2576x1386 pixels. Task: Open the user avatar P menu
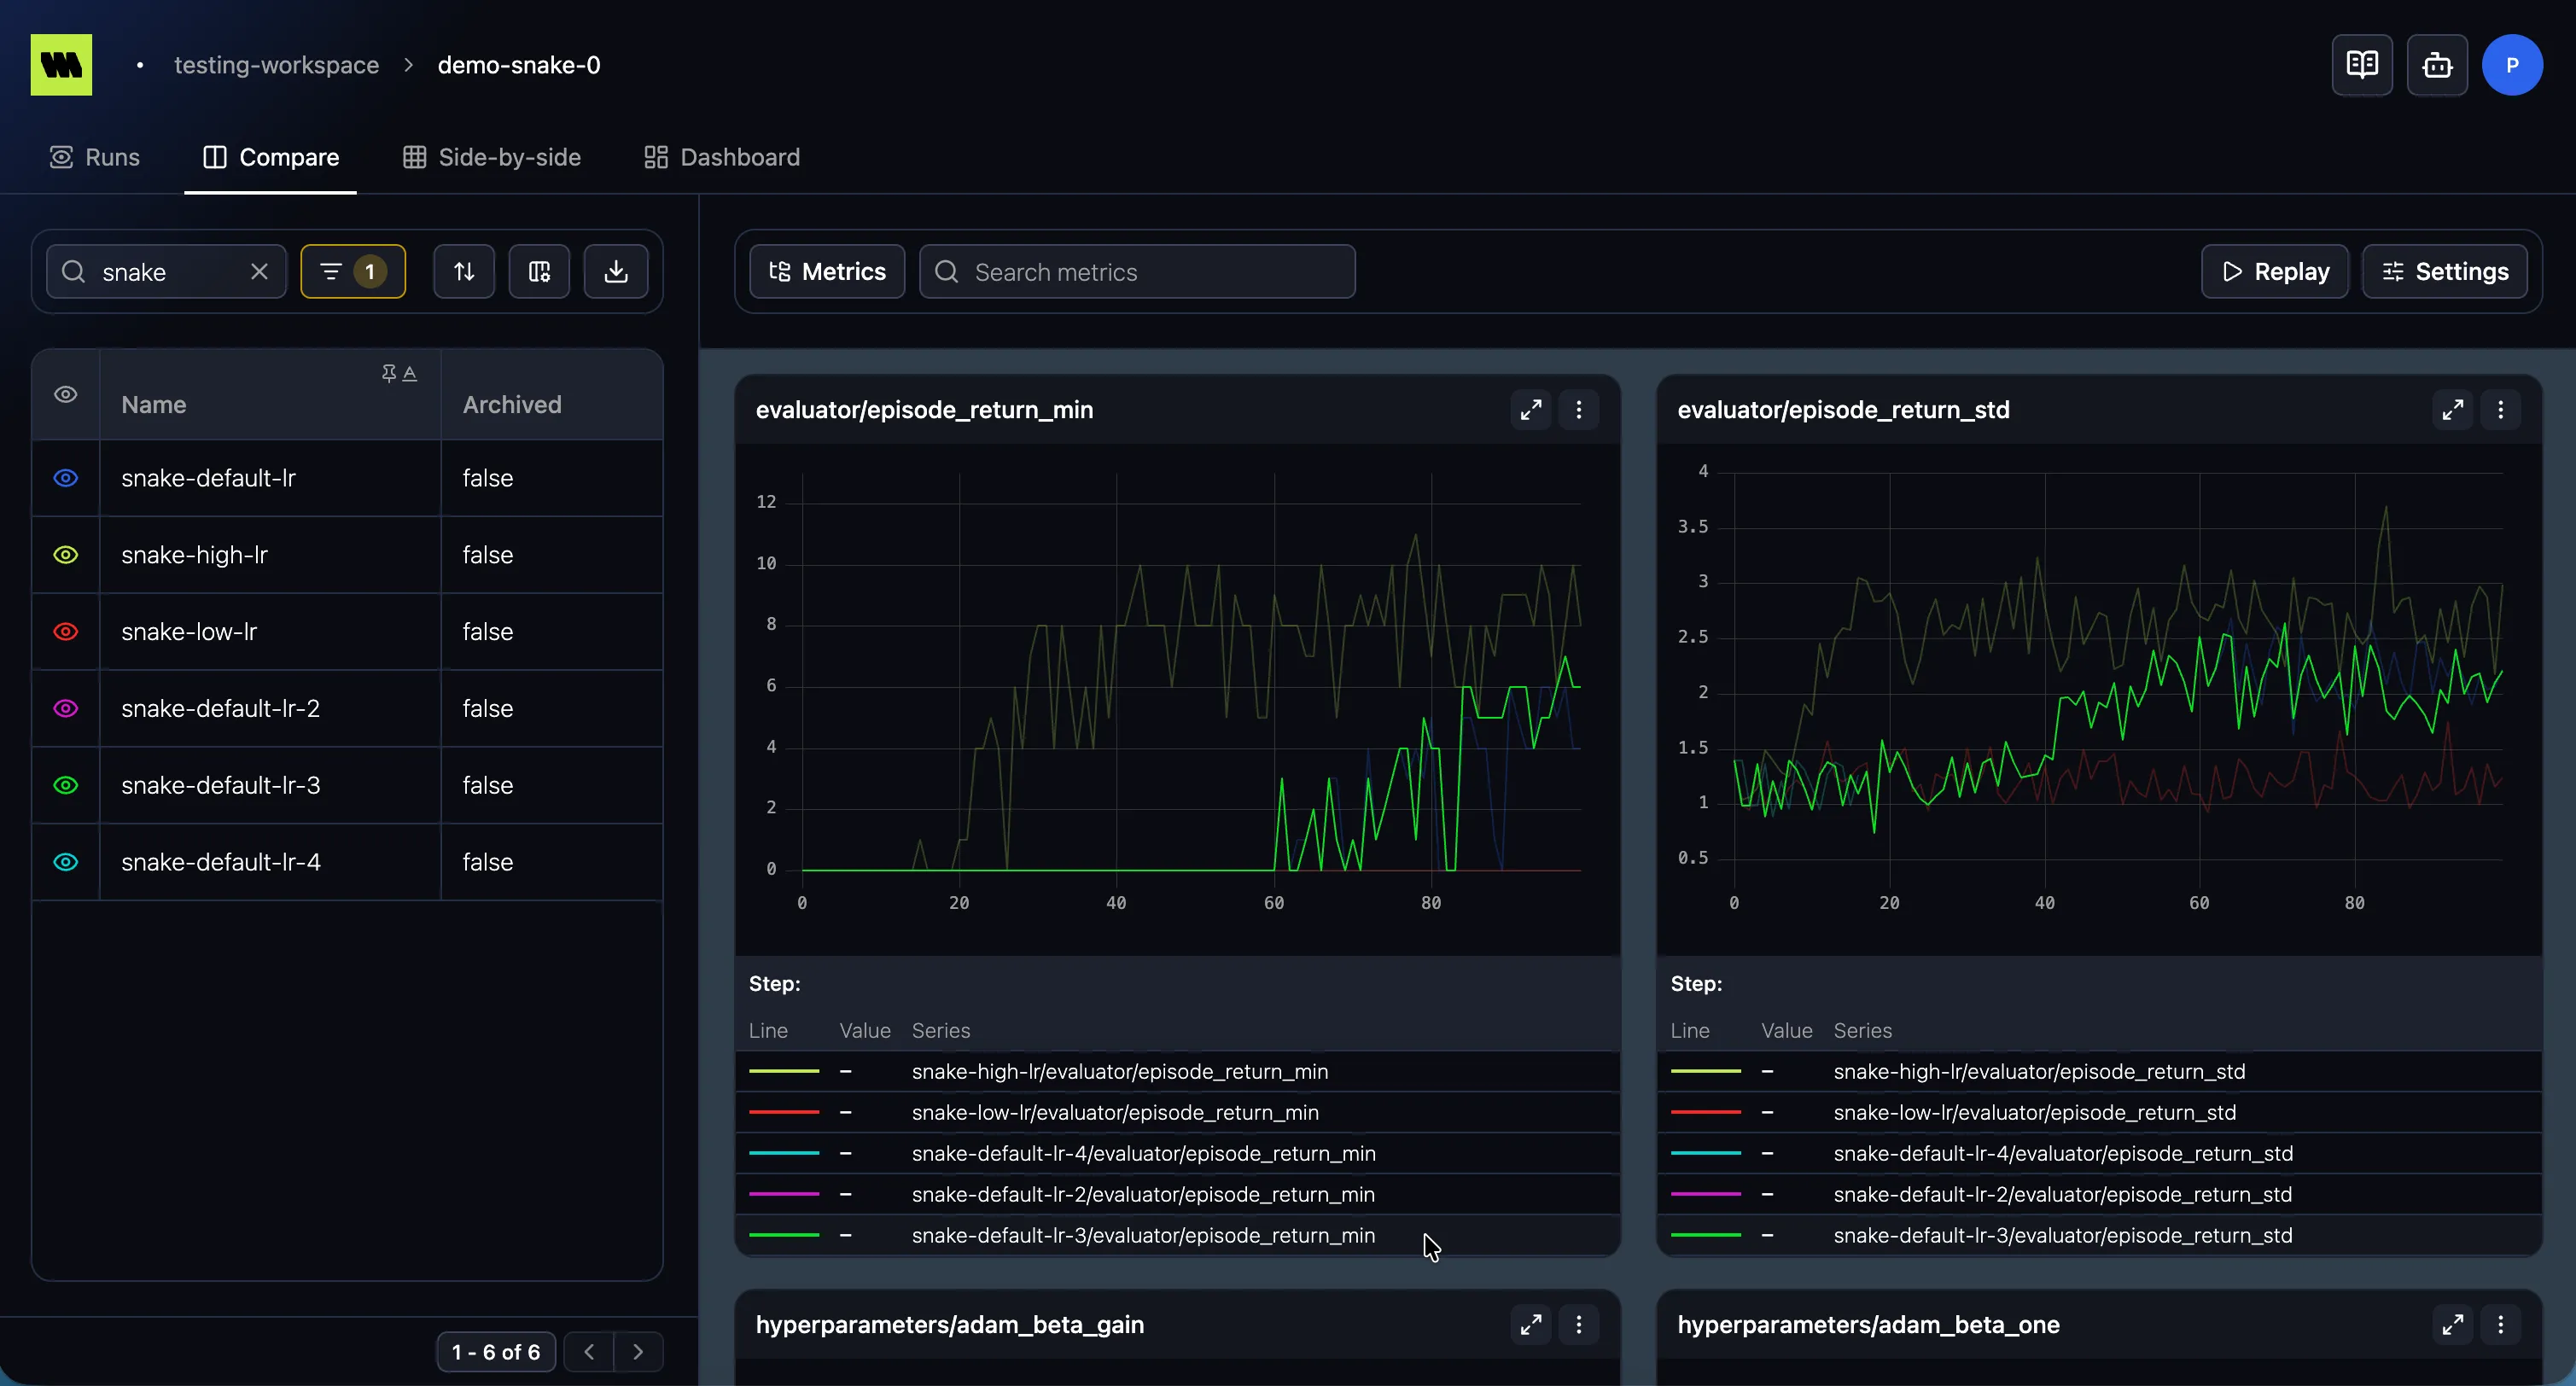(2512, 65)
